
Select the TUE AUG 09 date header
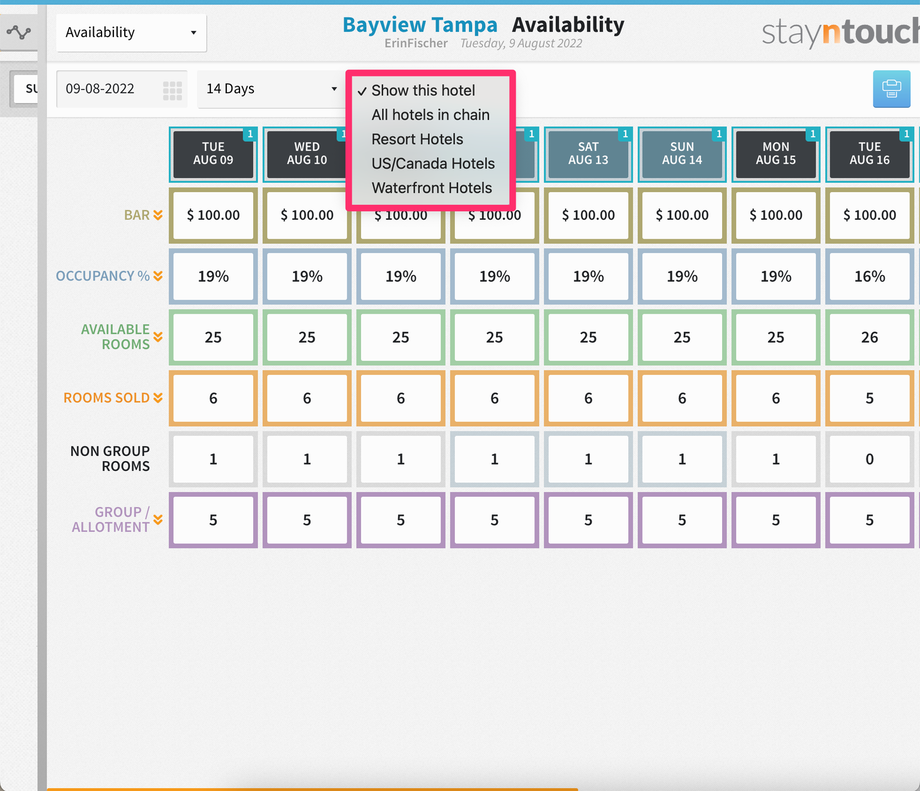213,154
